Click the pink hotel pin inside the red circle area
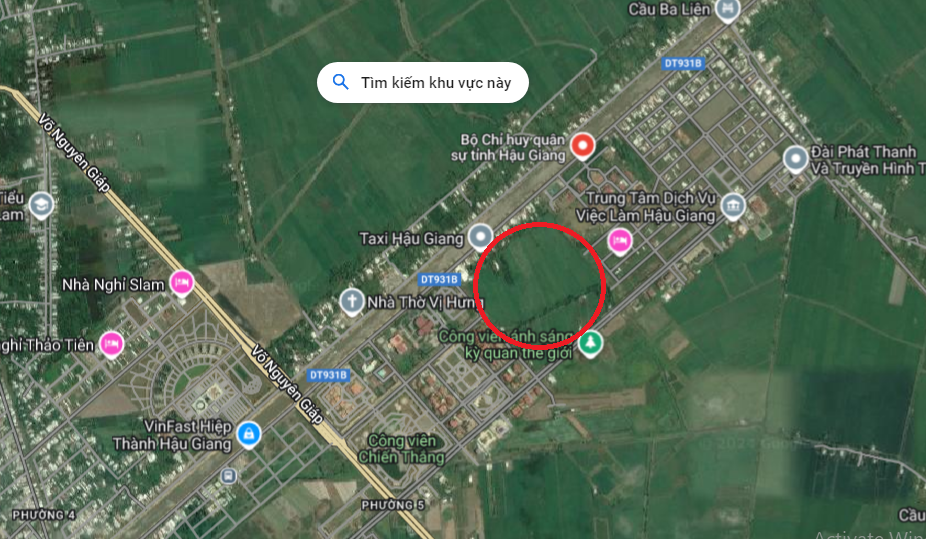 pos(619,241)
